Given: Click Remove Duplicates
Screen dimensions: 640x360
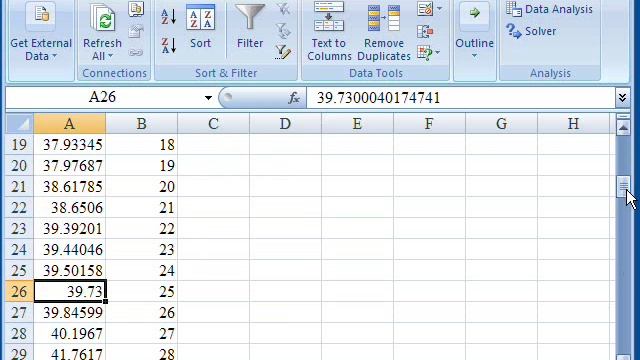Looking at the screenshot, I should pos(384,32).
